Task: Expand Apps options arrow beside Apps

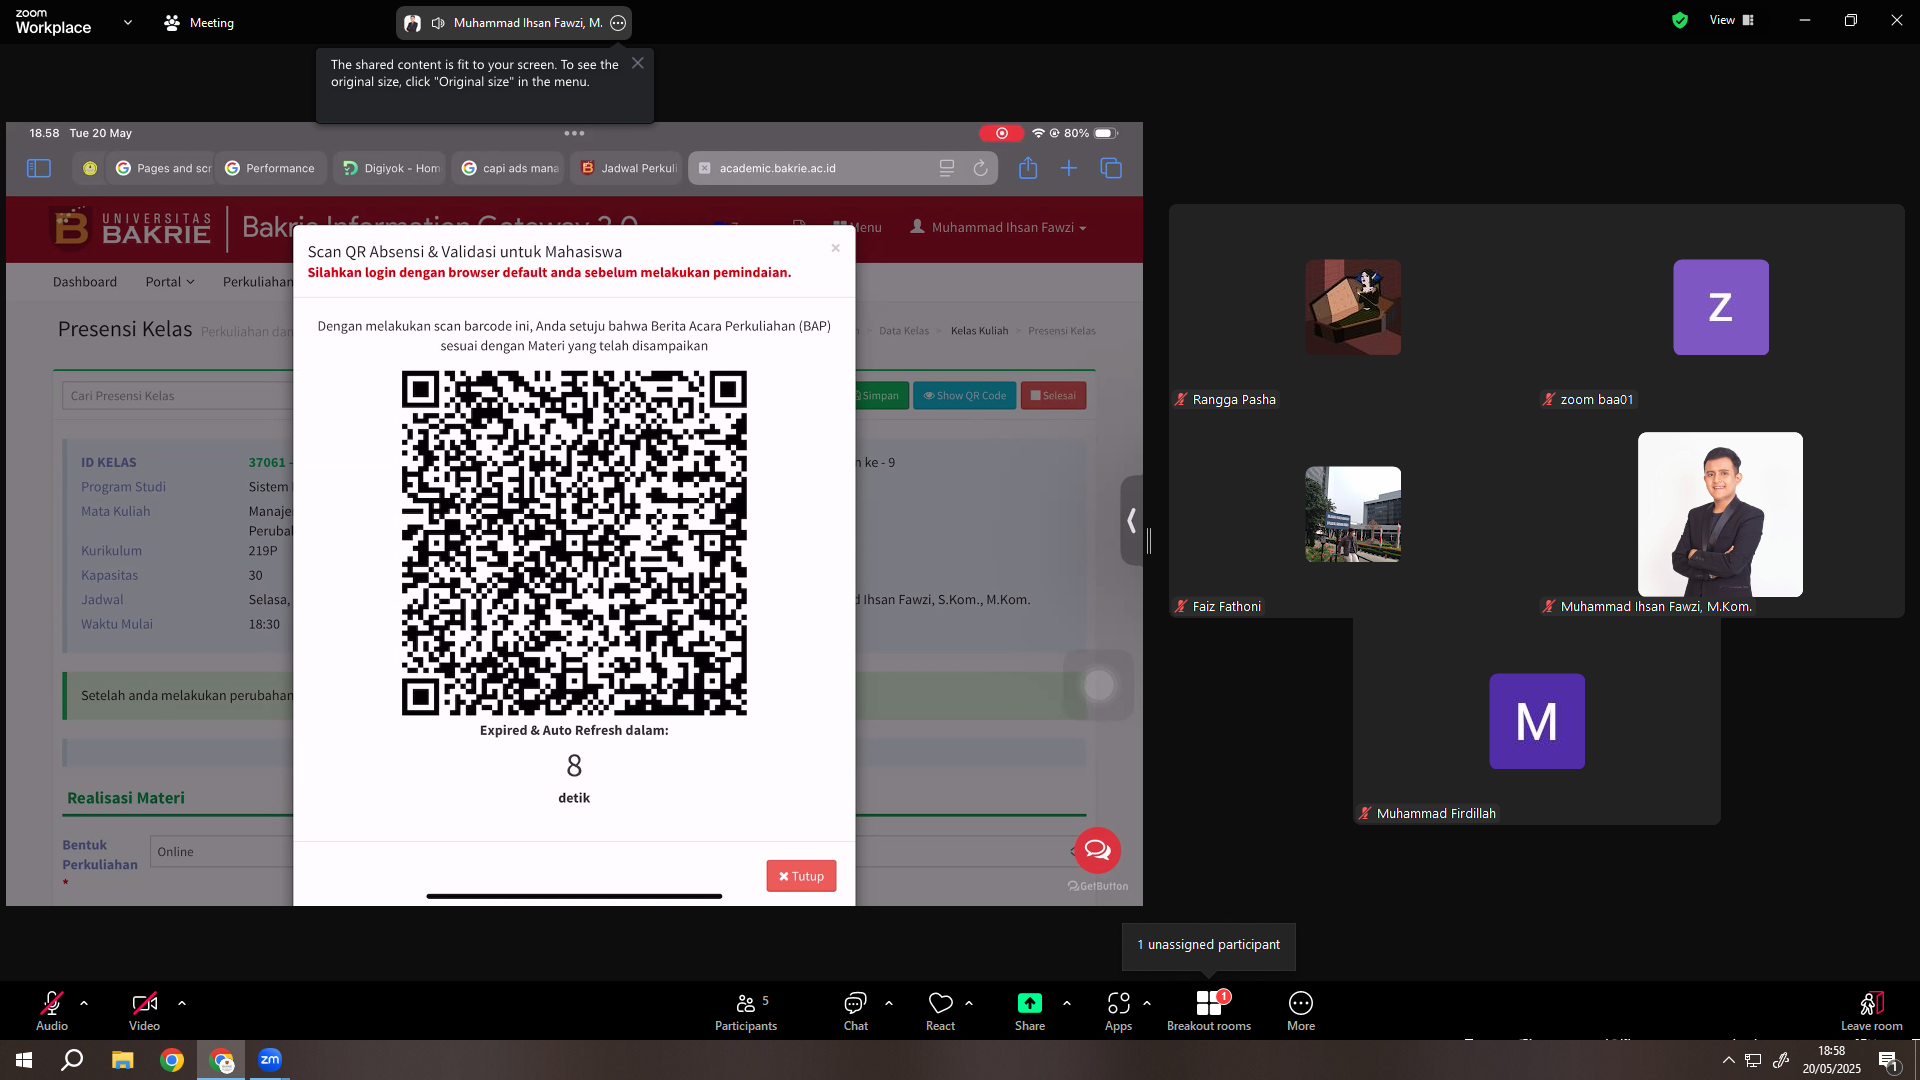Action: coord(1147,1002)
